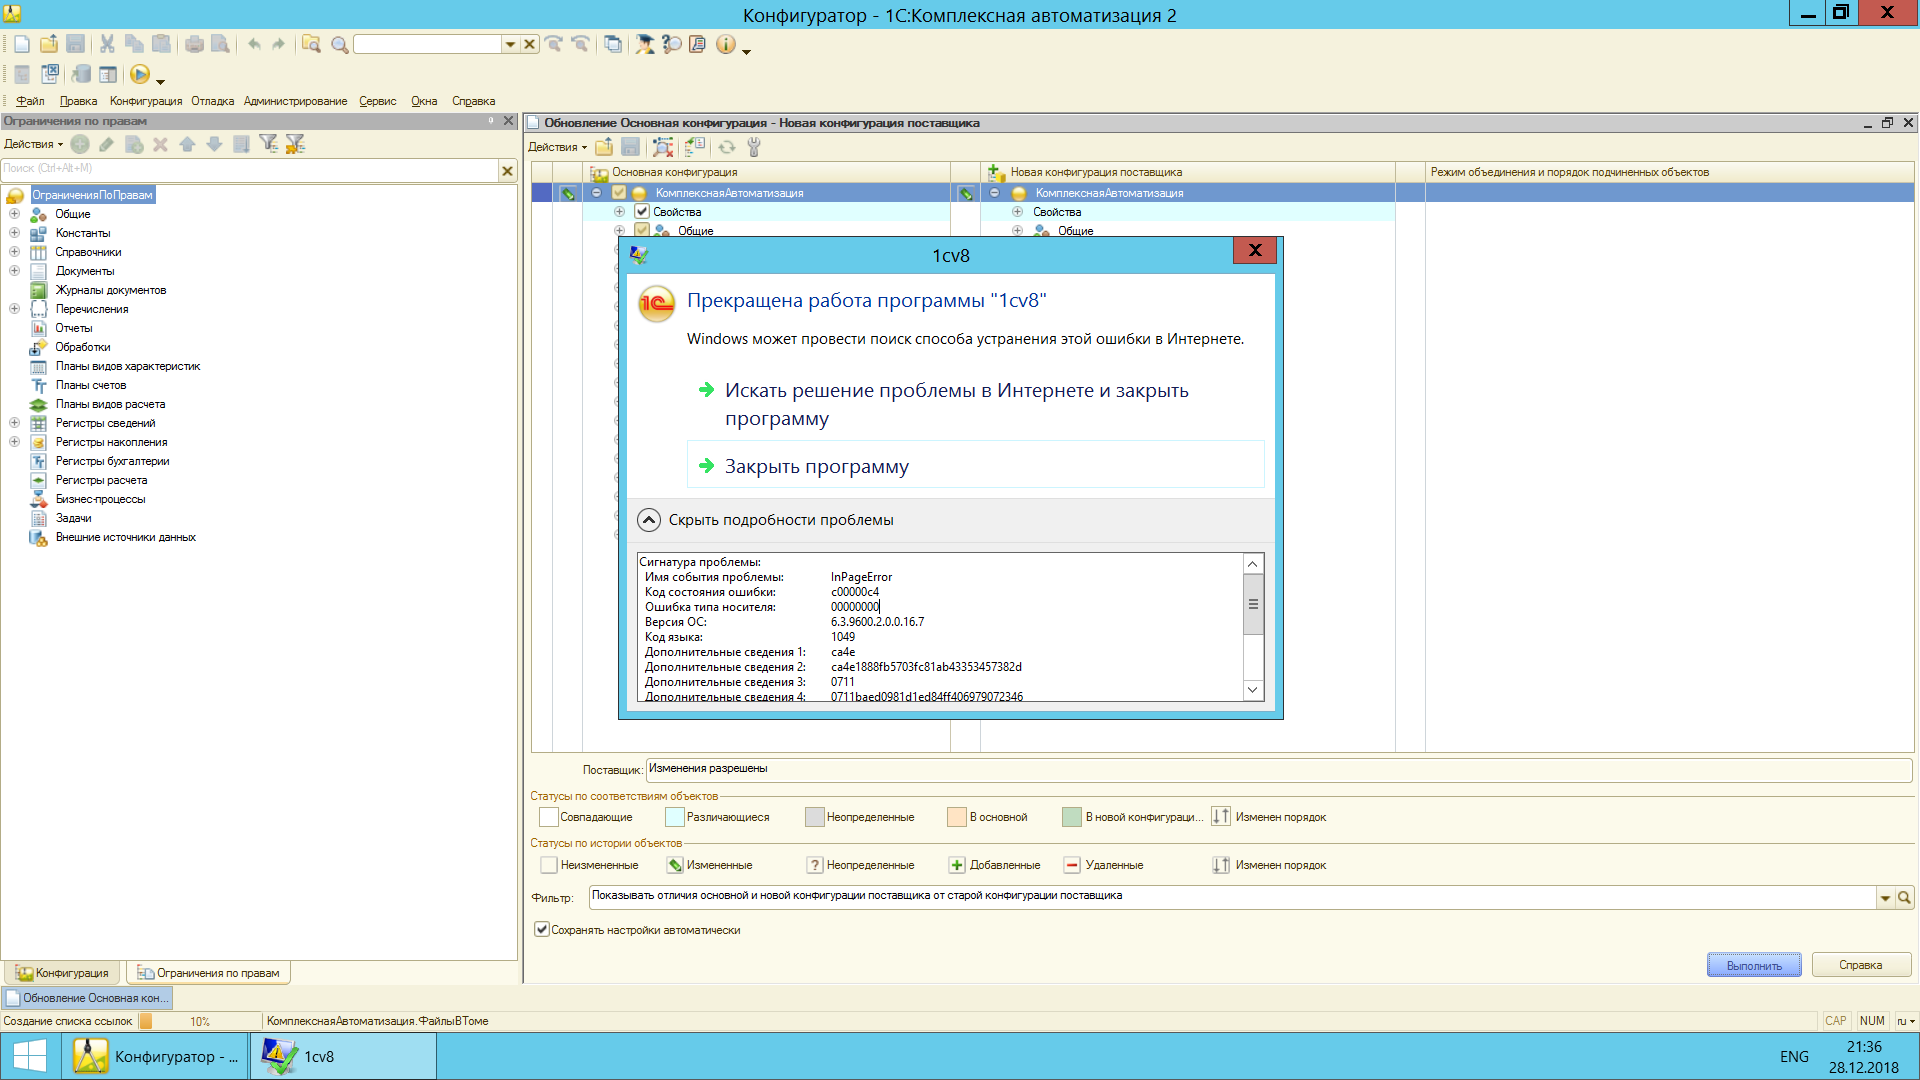The width and height of the screenshot is (1920, 1080).
Task: Toggle 'Сохранять настройки автоматически' checkbox
Action: pos(542,929)
